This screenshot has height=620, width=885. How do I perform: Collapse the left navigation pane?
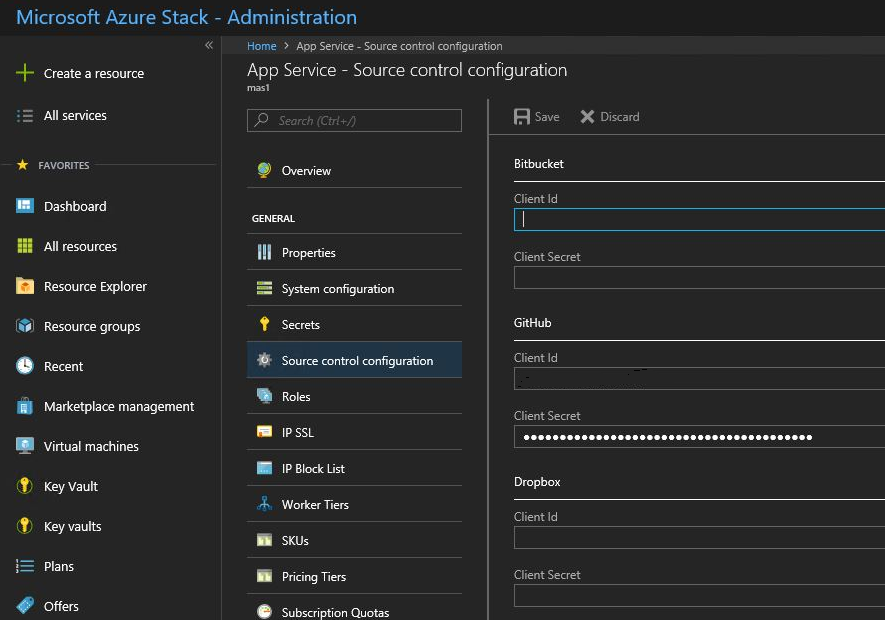coord(210,44)
